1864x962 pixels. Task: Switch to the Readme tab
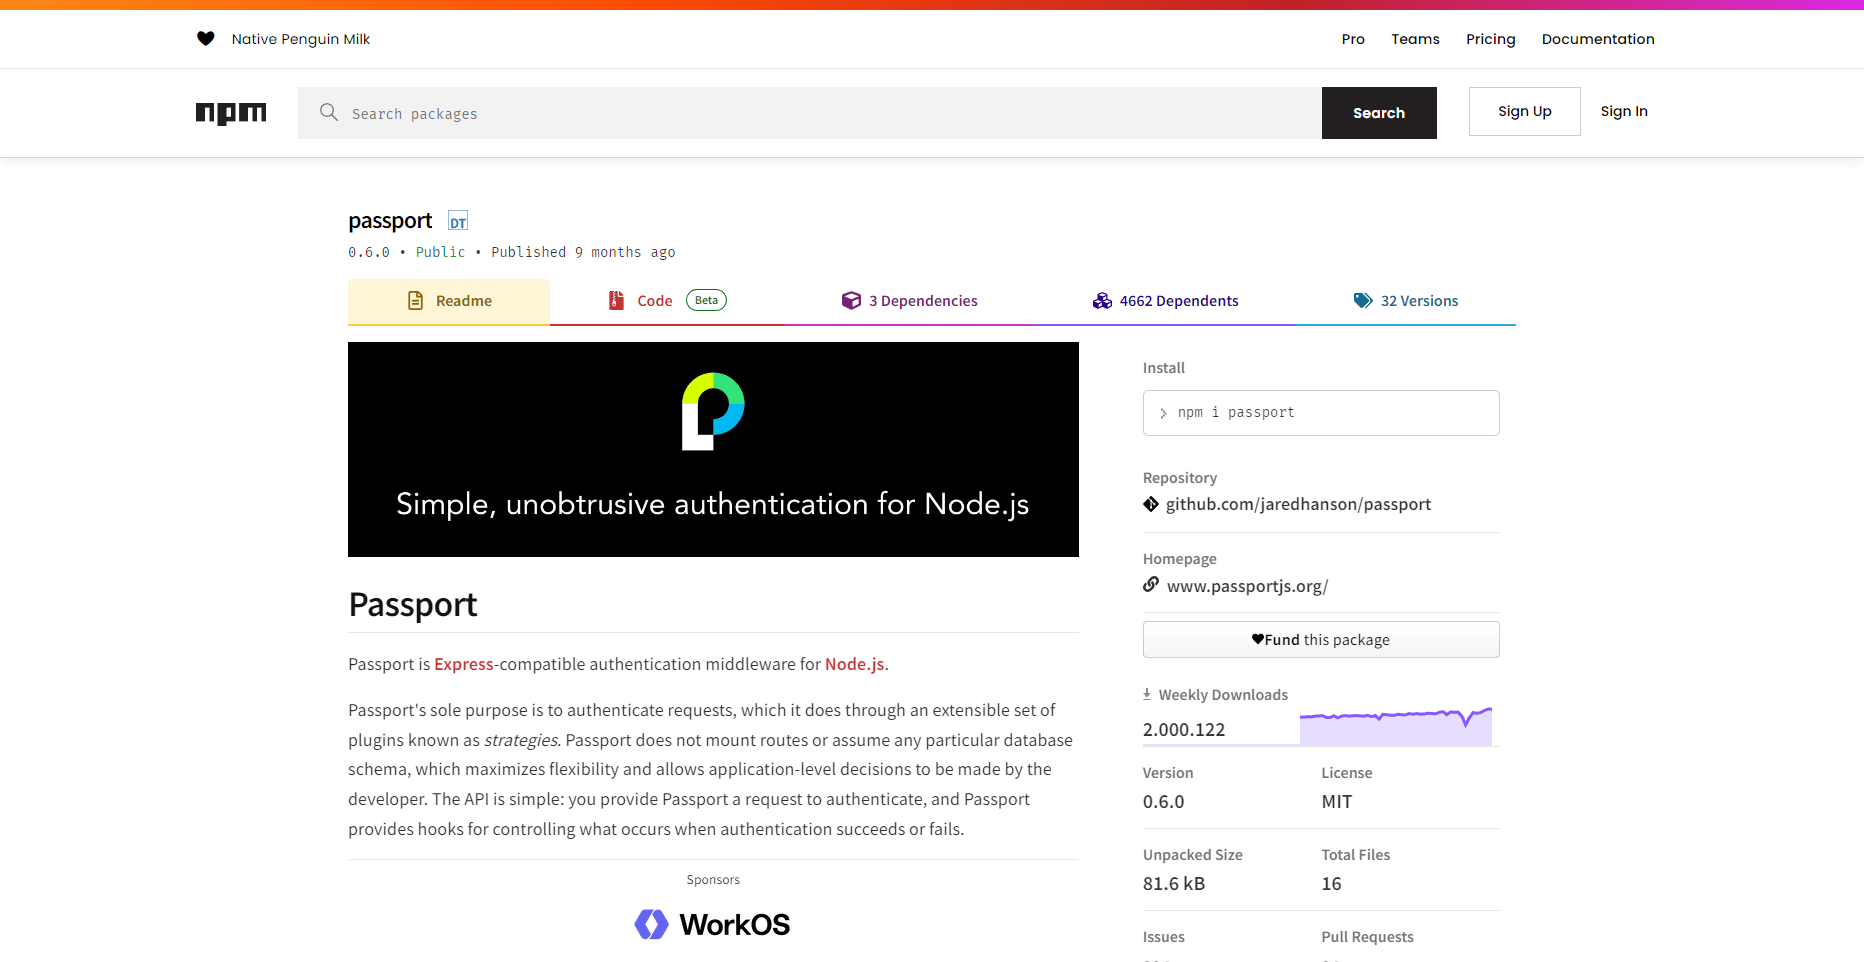pyautogui.click(x=449, y=301)
